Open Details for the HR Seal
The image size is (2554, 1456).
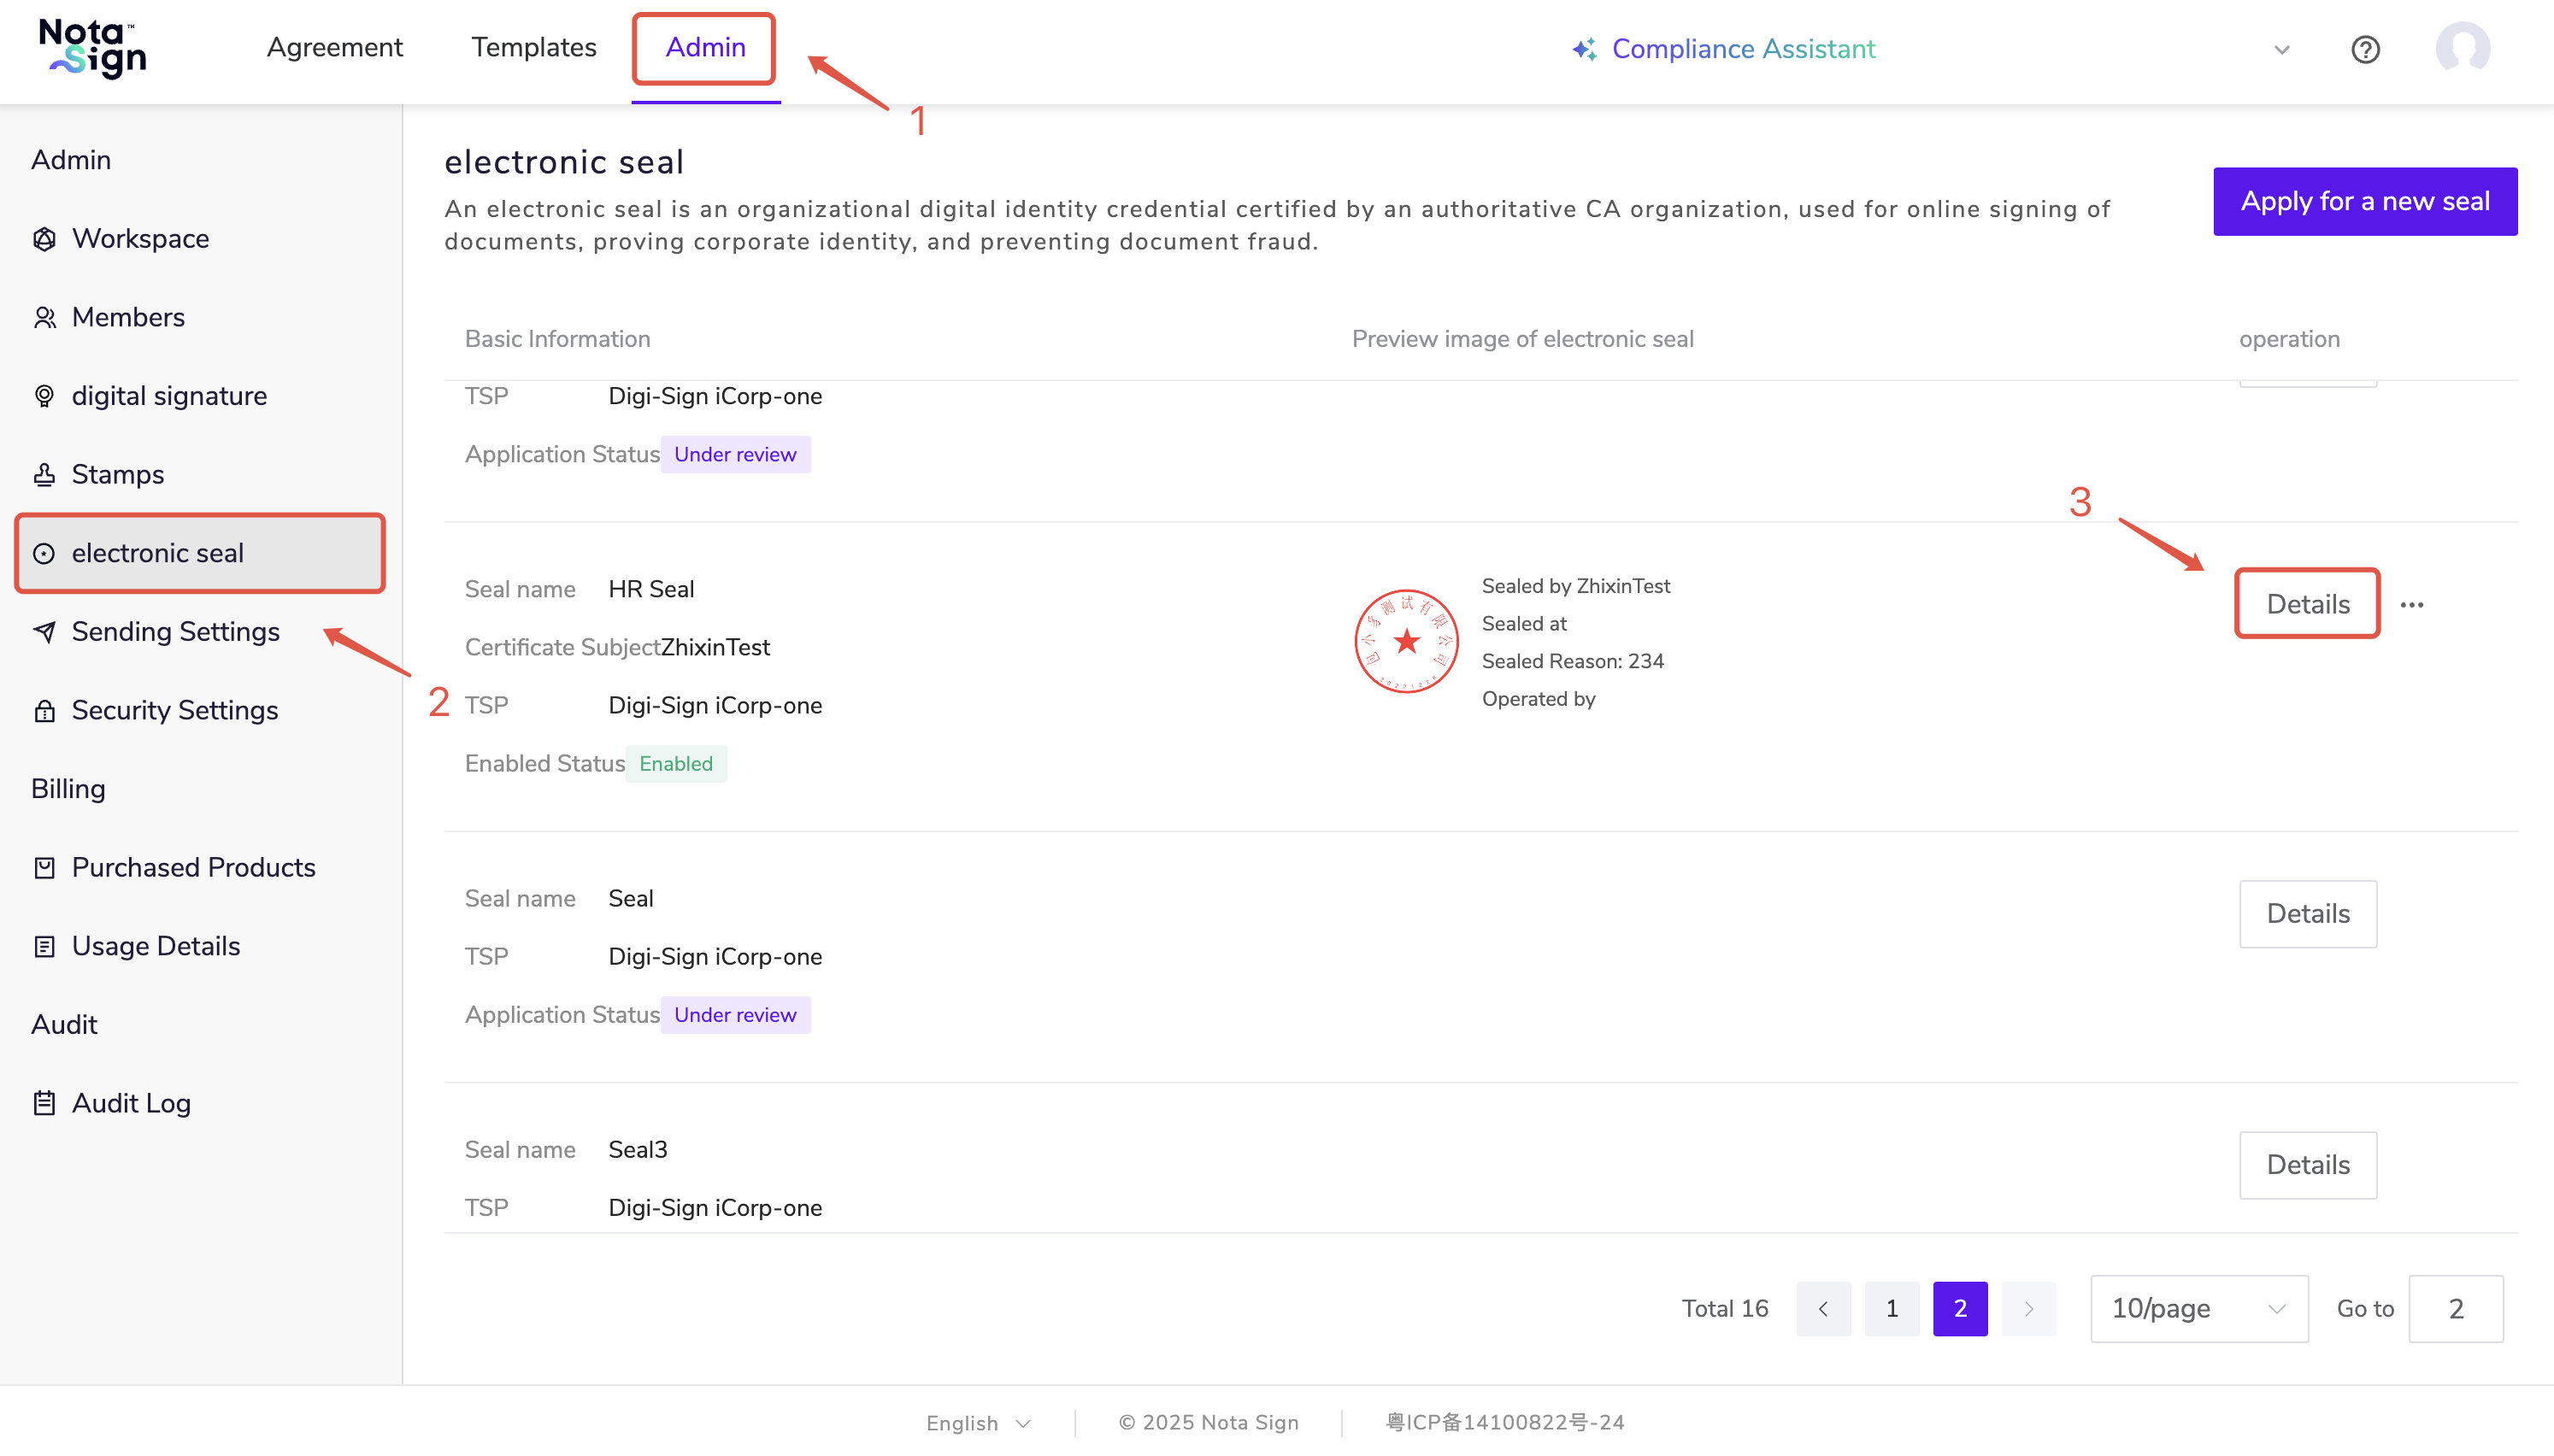[2307, 604]
